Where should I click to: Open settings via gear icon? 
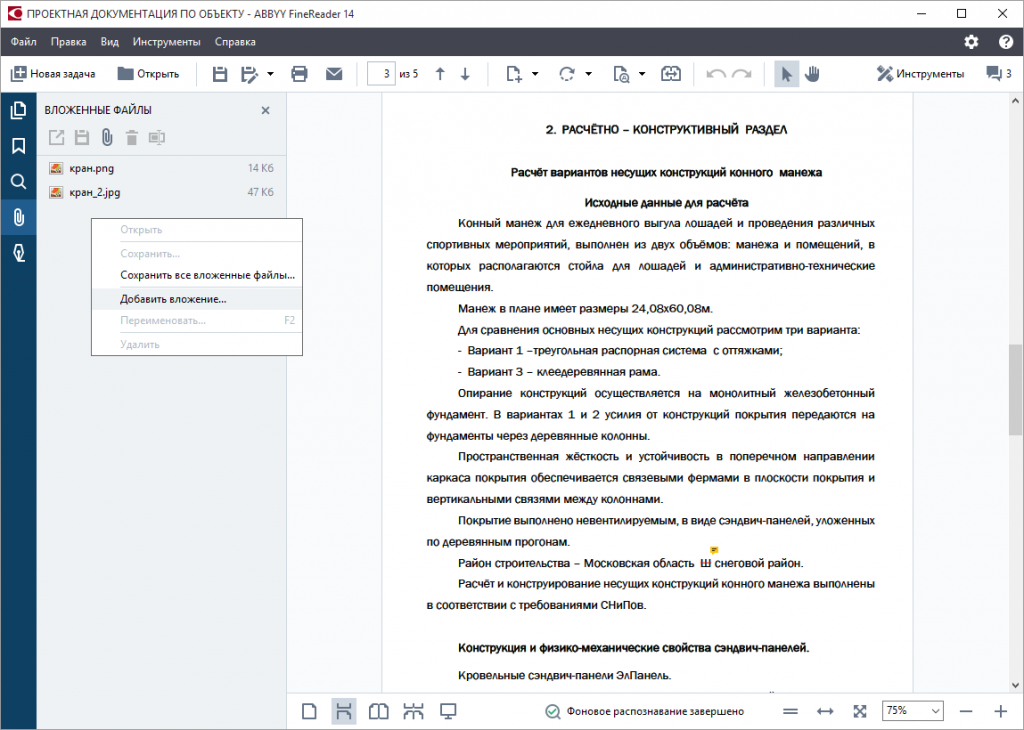pos(971,42)
